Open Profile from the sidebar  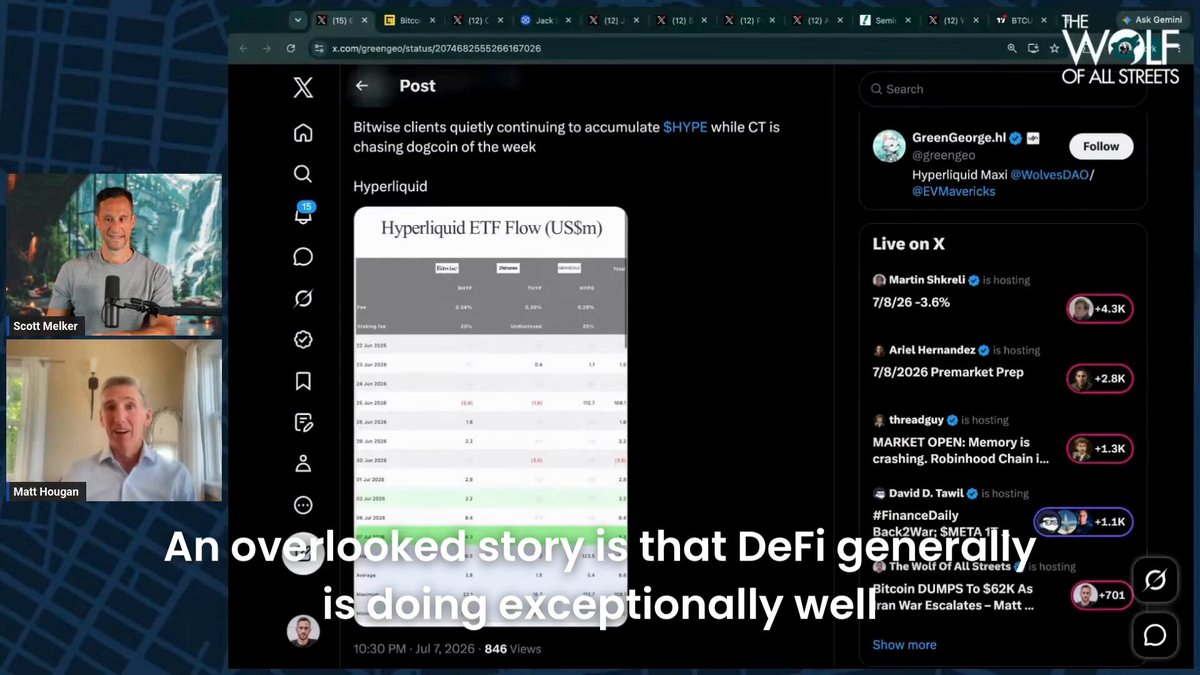pos(303,464)
